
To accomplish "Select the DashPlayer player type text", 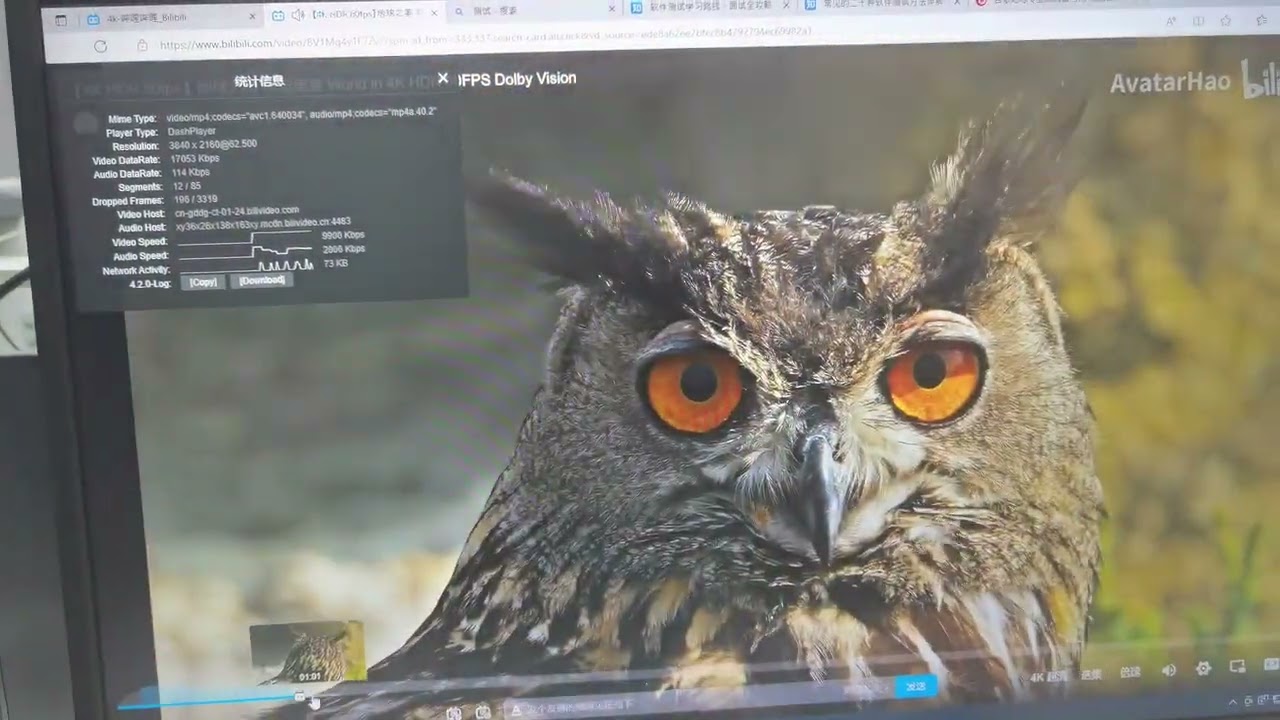I will [x=191, y=130].
